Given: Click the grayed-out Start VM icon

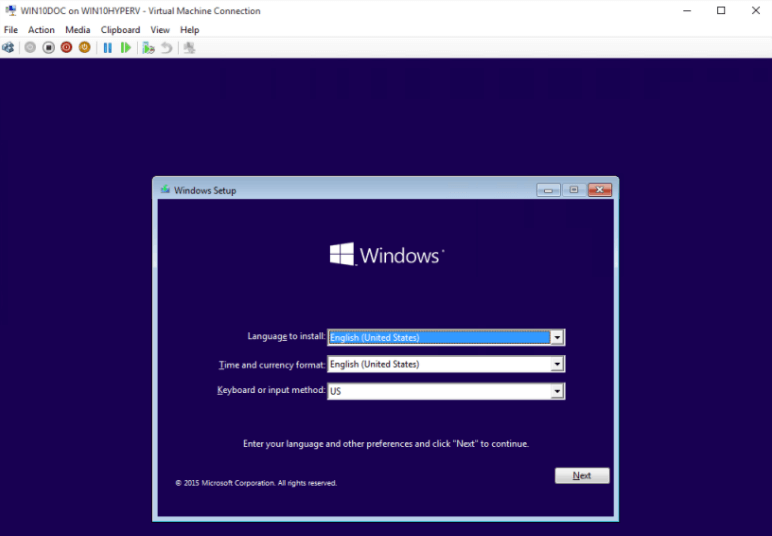Looking at the screenshot, I should coord(30,48).
